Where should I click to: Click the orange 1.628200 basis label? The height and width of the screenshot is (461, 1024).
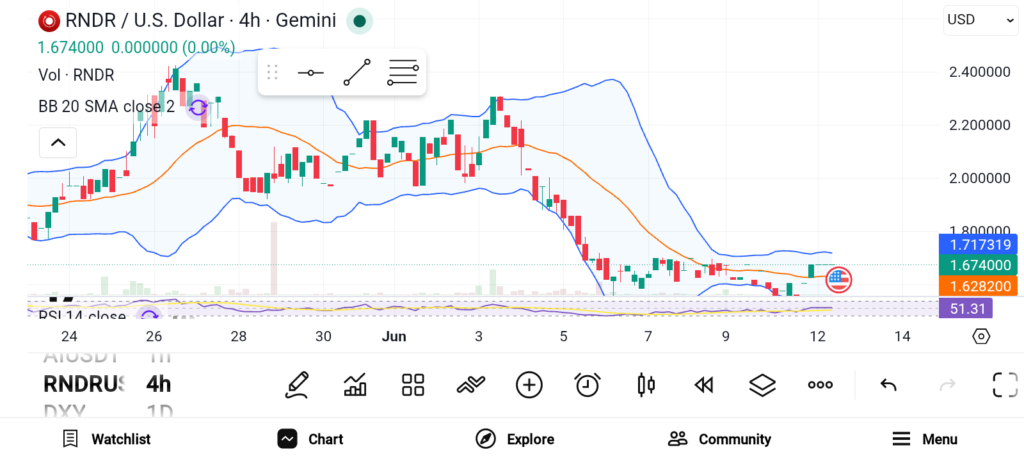pos(978,285)
